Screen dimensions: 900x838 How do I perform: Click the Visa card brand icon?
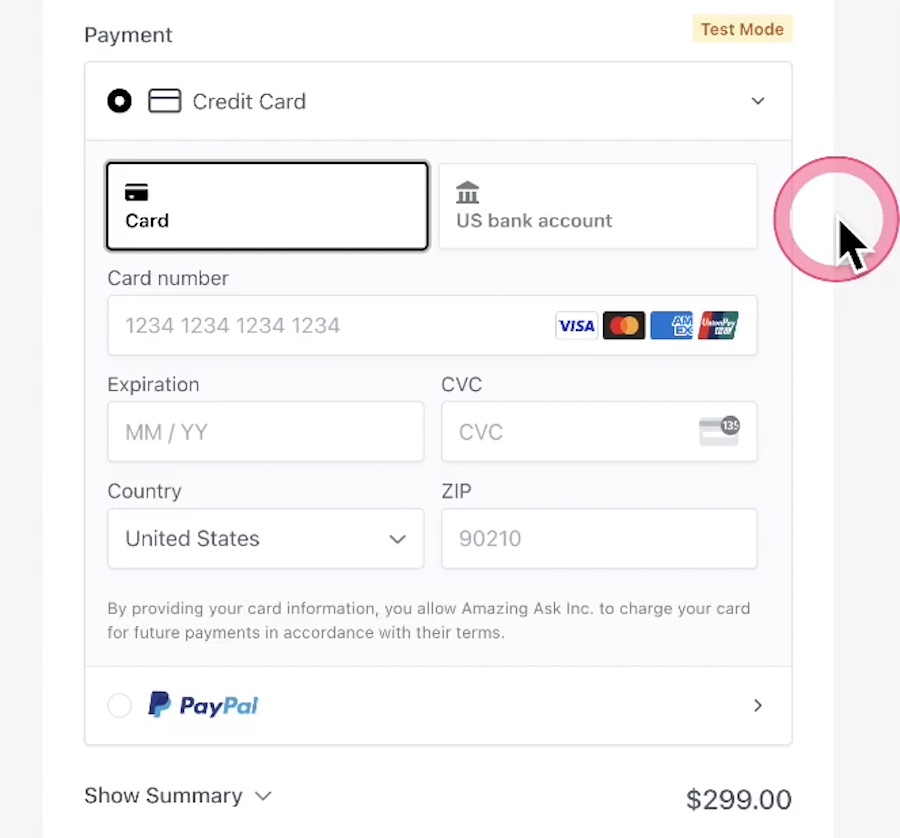pos(576,325)
